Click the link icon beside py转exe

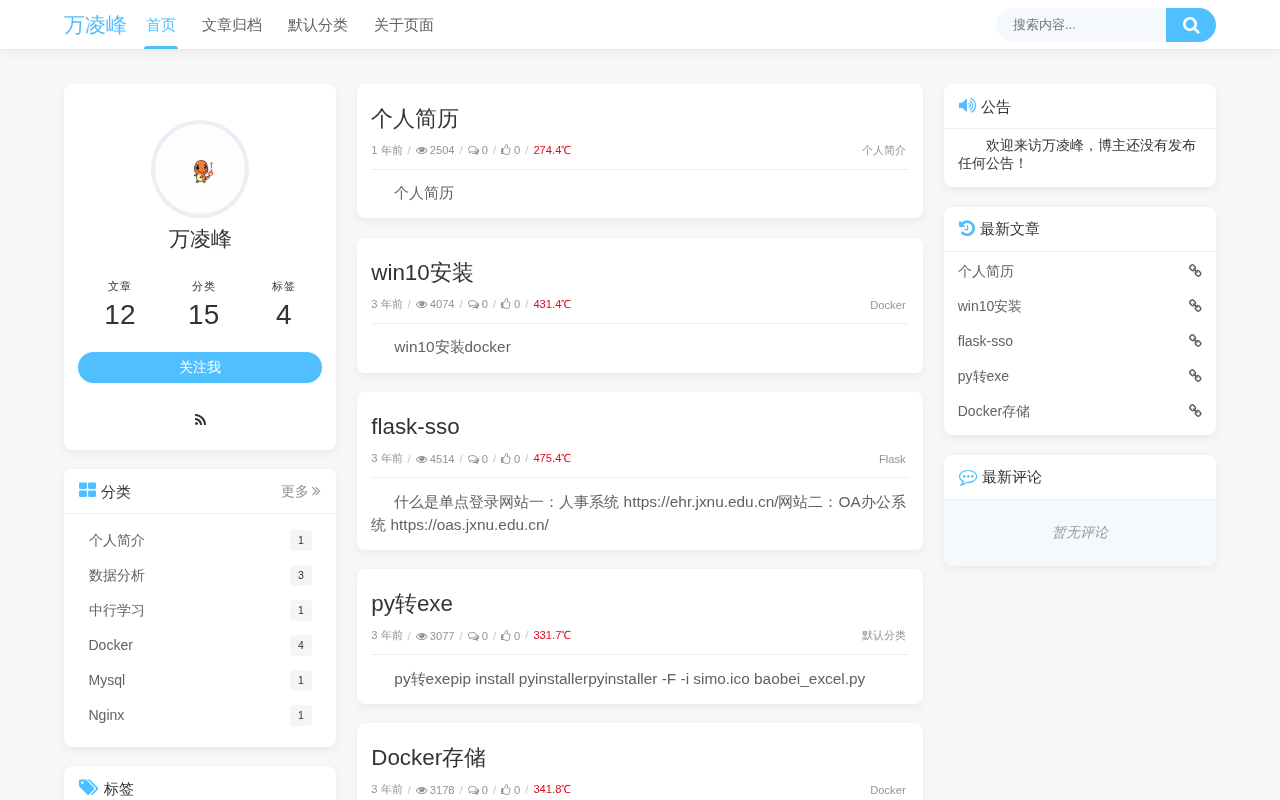coord(1195,376)
